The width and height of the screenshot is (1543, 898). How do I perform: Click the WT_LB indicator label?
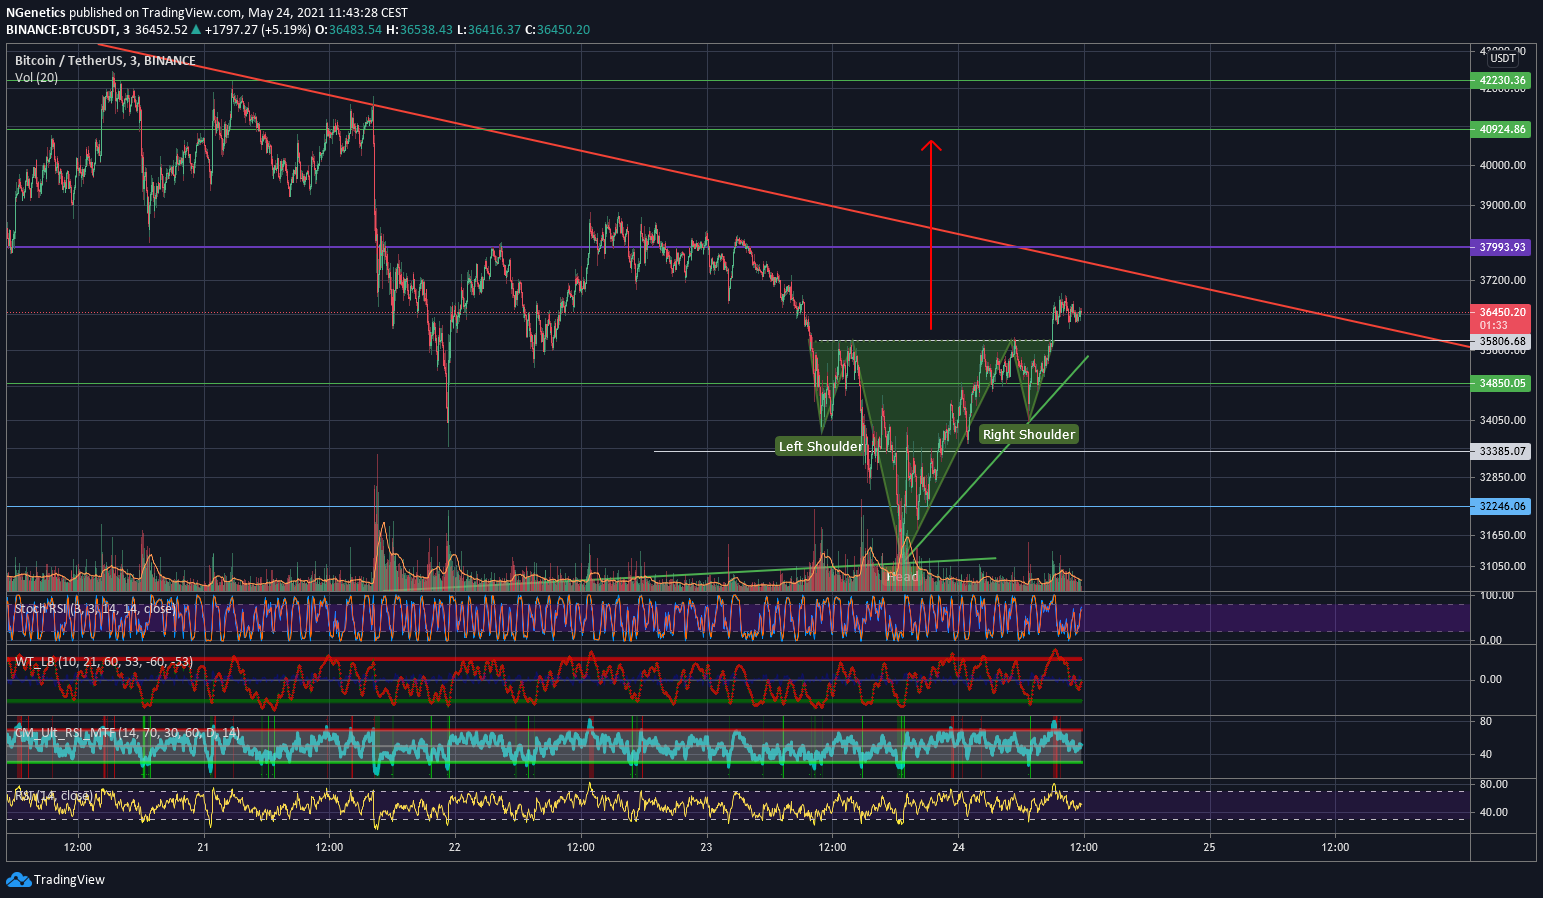click(x=103, y=662)
